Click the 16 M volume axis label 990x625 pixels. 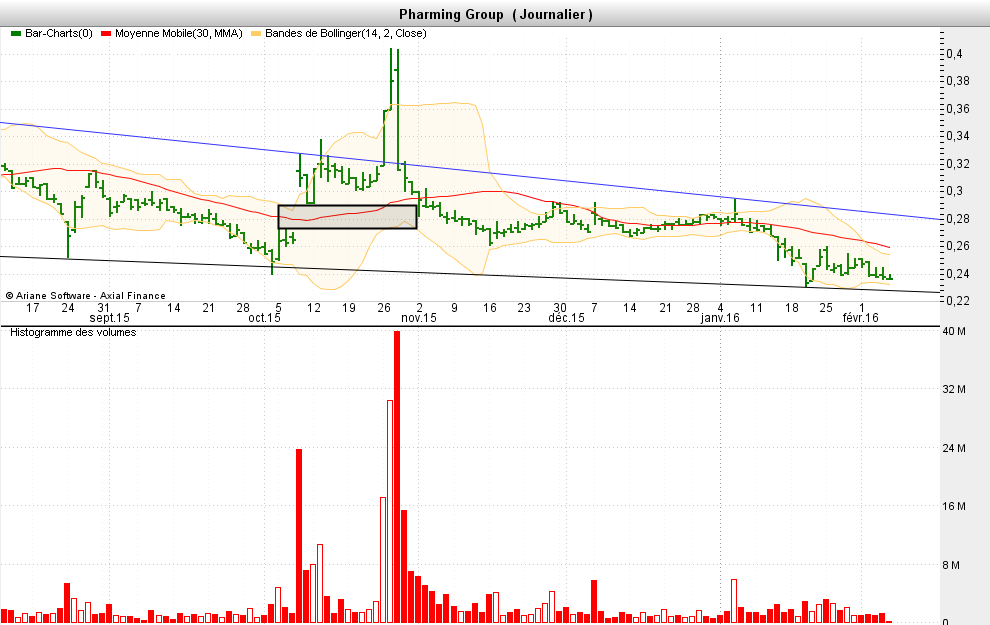pos(953,506)
